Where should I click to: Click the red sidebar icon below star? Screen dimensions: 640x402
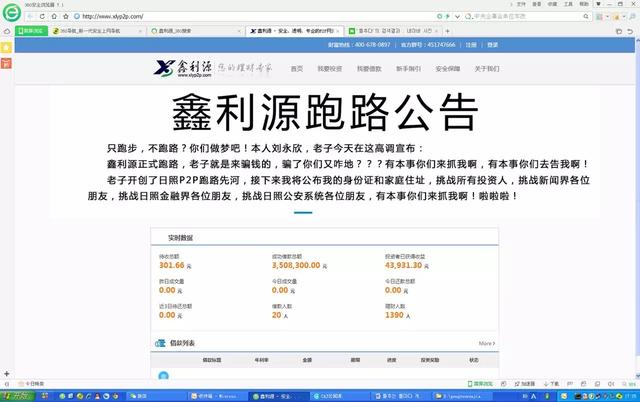6,63
